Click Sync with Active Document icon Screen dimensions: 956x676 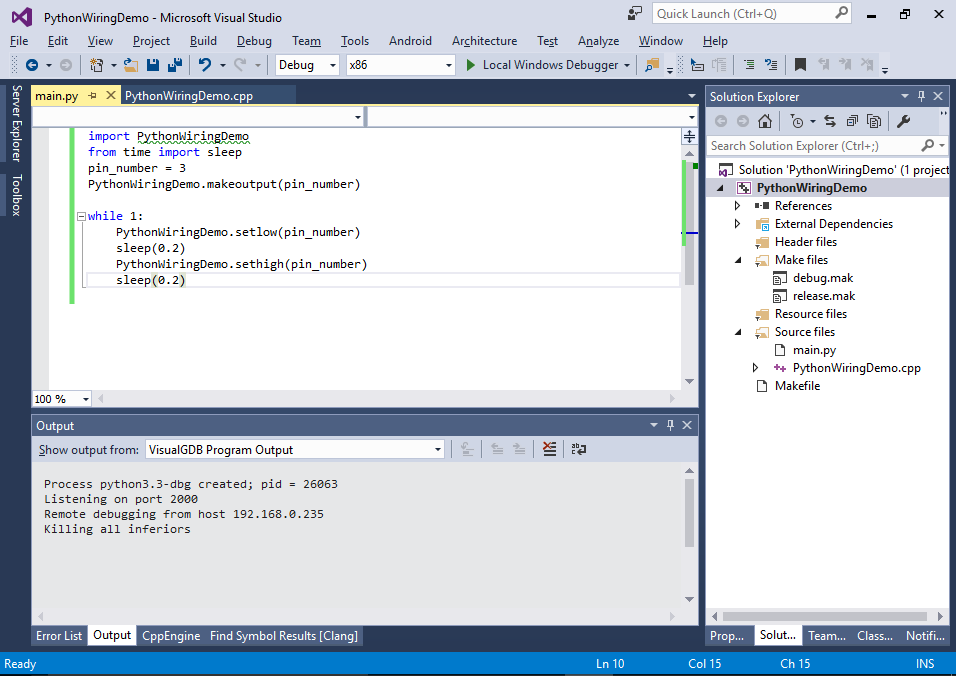pos(830,121)
